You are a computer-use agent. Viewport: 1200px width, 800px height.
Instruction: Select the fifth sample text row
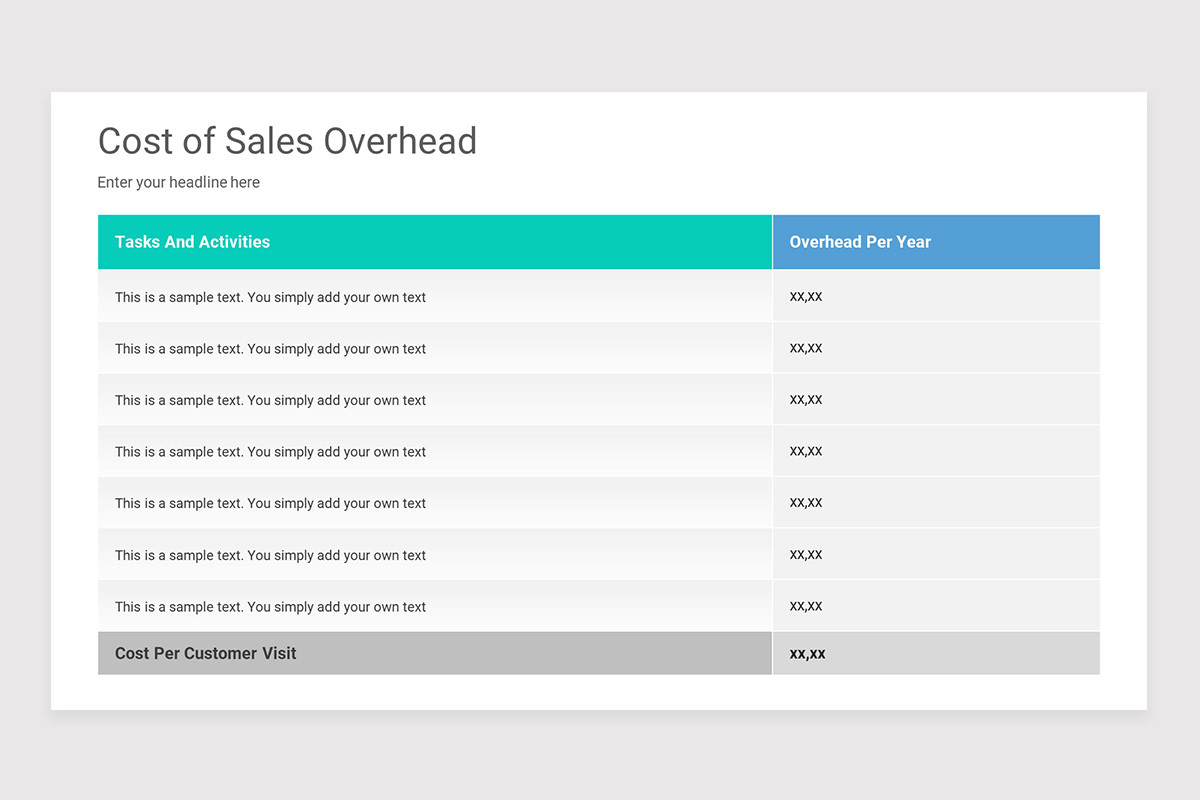[270, 502]
